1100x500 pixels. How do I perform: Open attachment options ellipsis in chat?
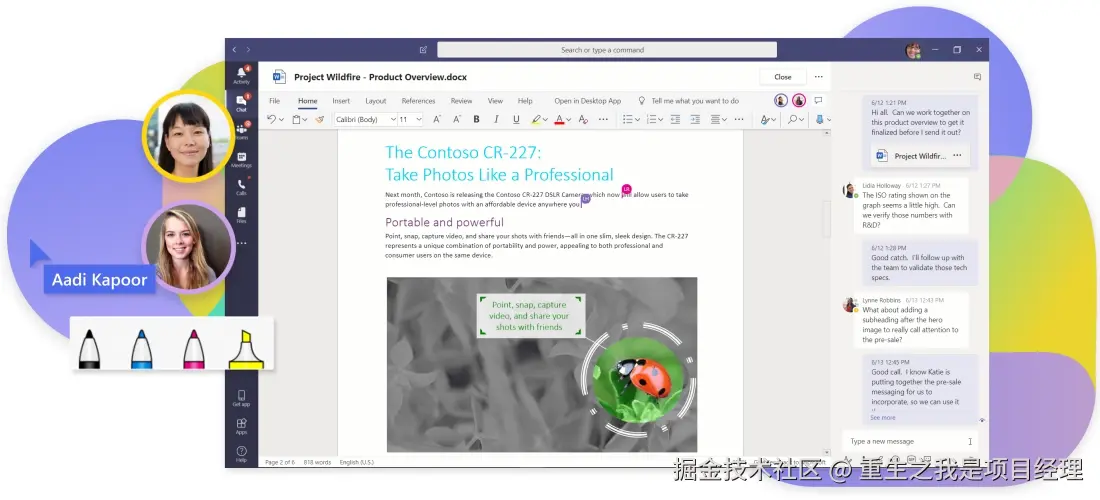tap(958, 156)
